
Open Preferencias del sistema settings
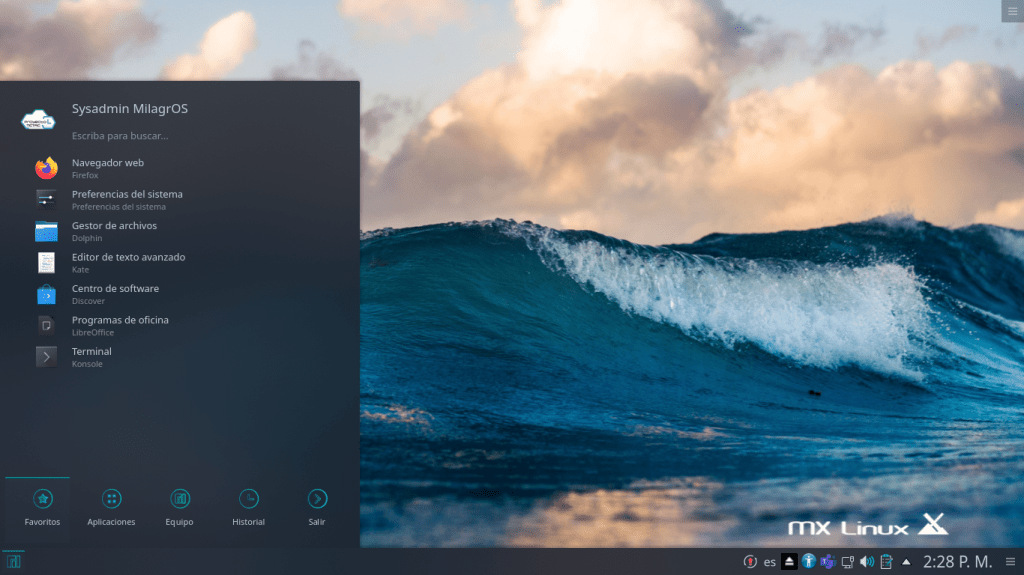point(127,199)
